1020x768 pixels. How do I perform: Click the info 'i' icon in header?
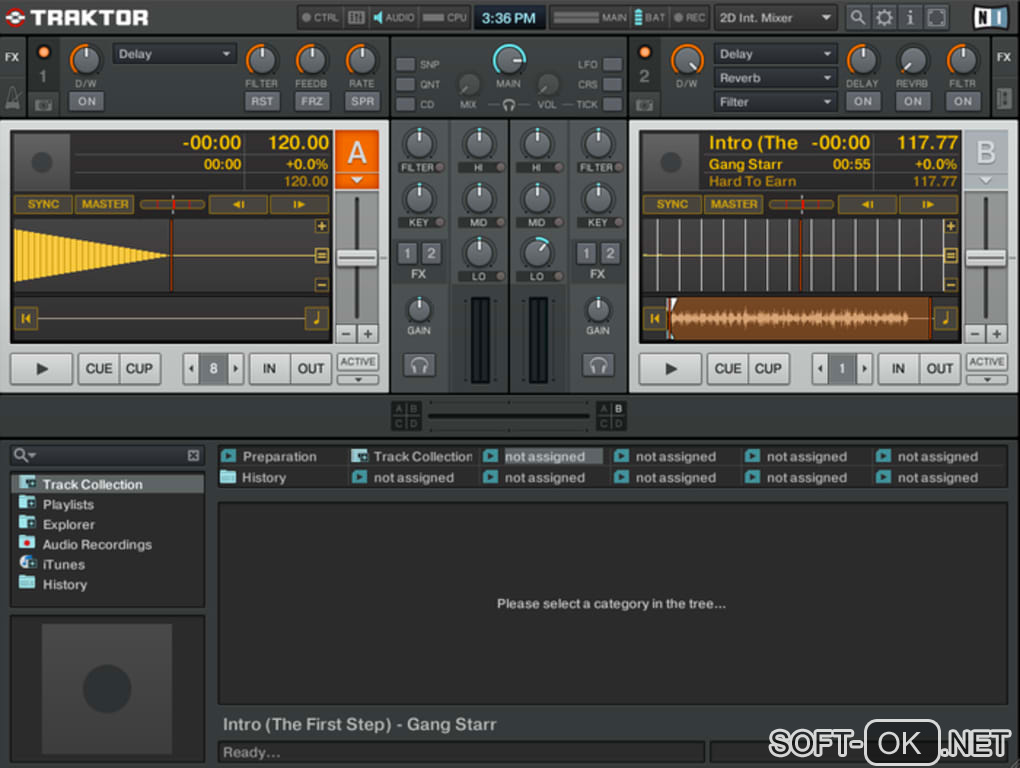tap(910, 18)
